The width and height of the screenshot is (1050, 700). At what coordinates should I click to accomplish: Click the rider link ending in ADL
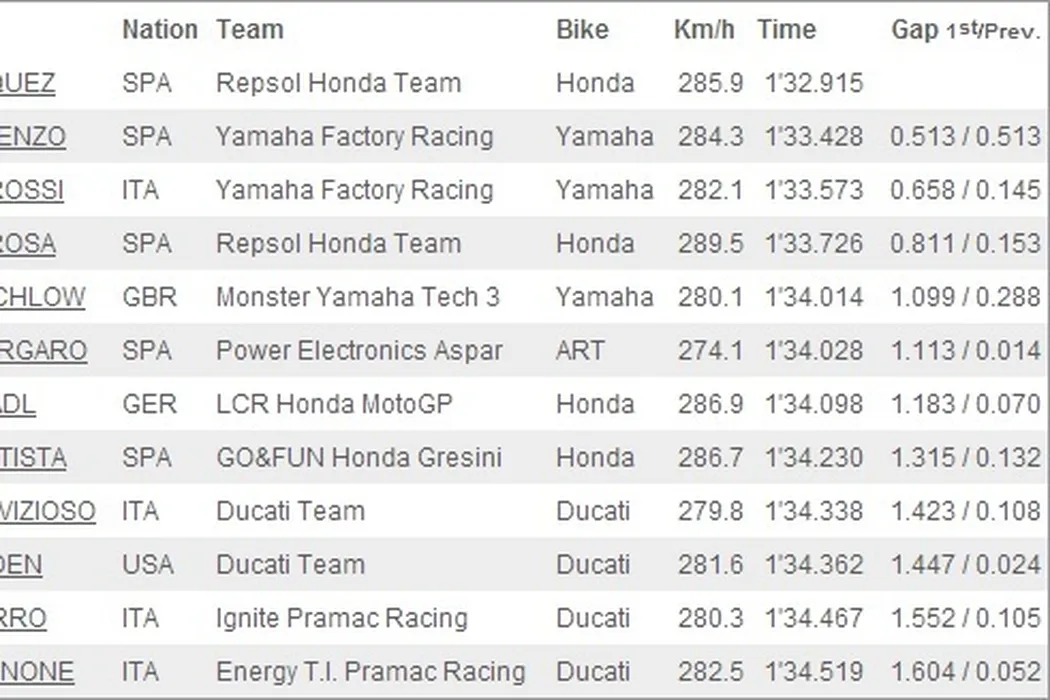click(x=18, y=405)
